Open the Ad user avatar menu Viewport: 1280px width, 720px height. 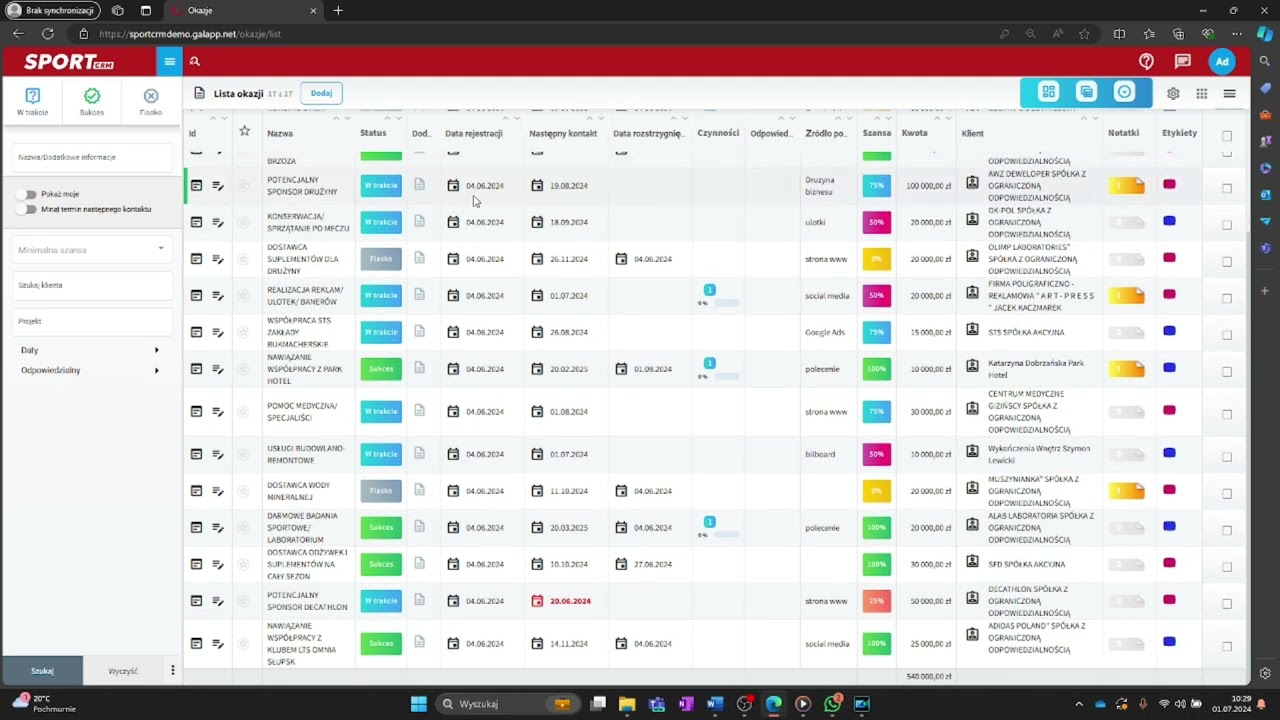coord(1222,62)
